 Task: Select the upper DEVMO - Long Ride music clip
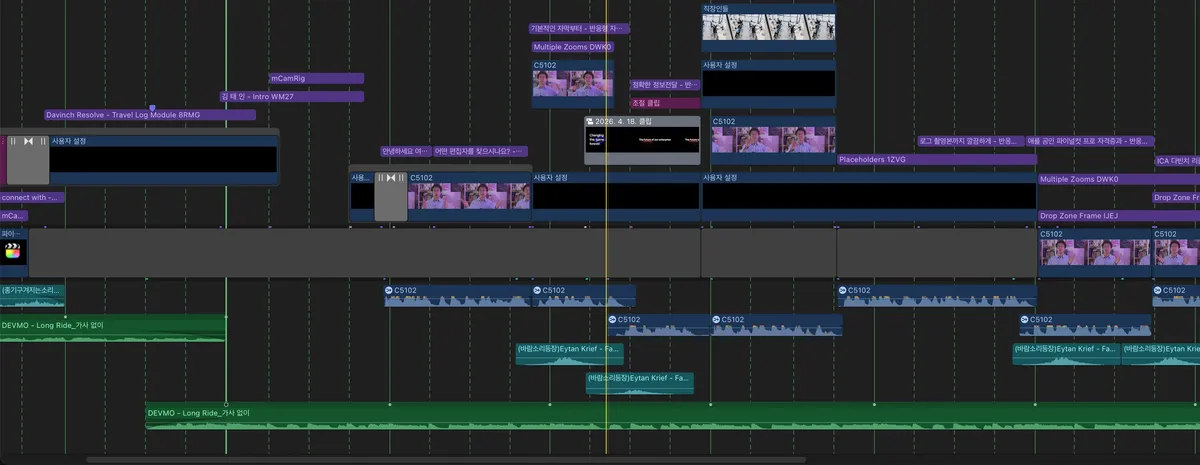click(113, 329)
